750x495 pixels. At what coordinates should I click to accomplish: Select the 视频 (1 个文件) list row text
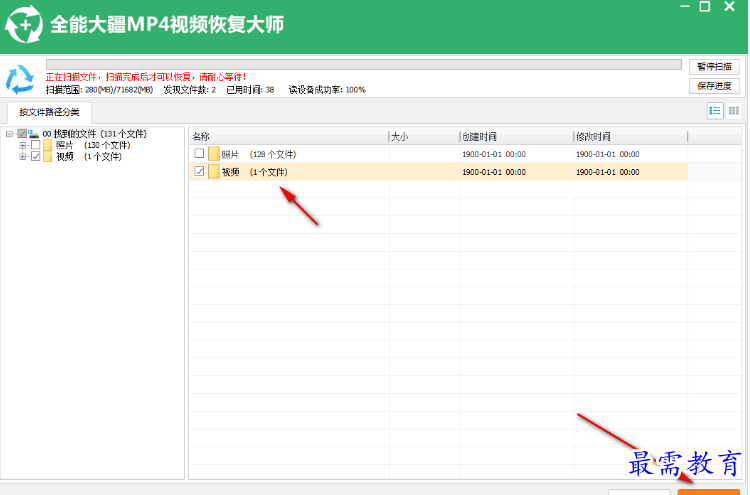click(x=254, y=172)
